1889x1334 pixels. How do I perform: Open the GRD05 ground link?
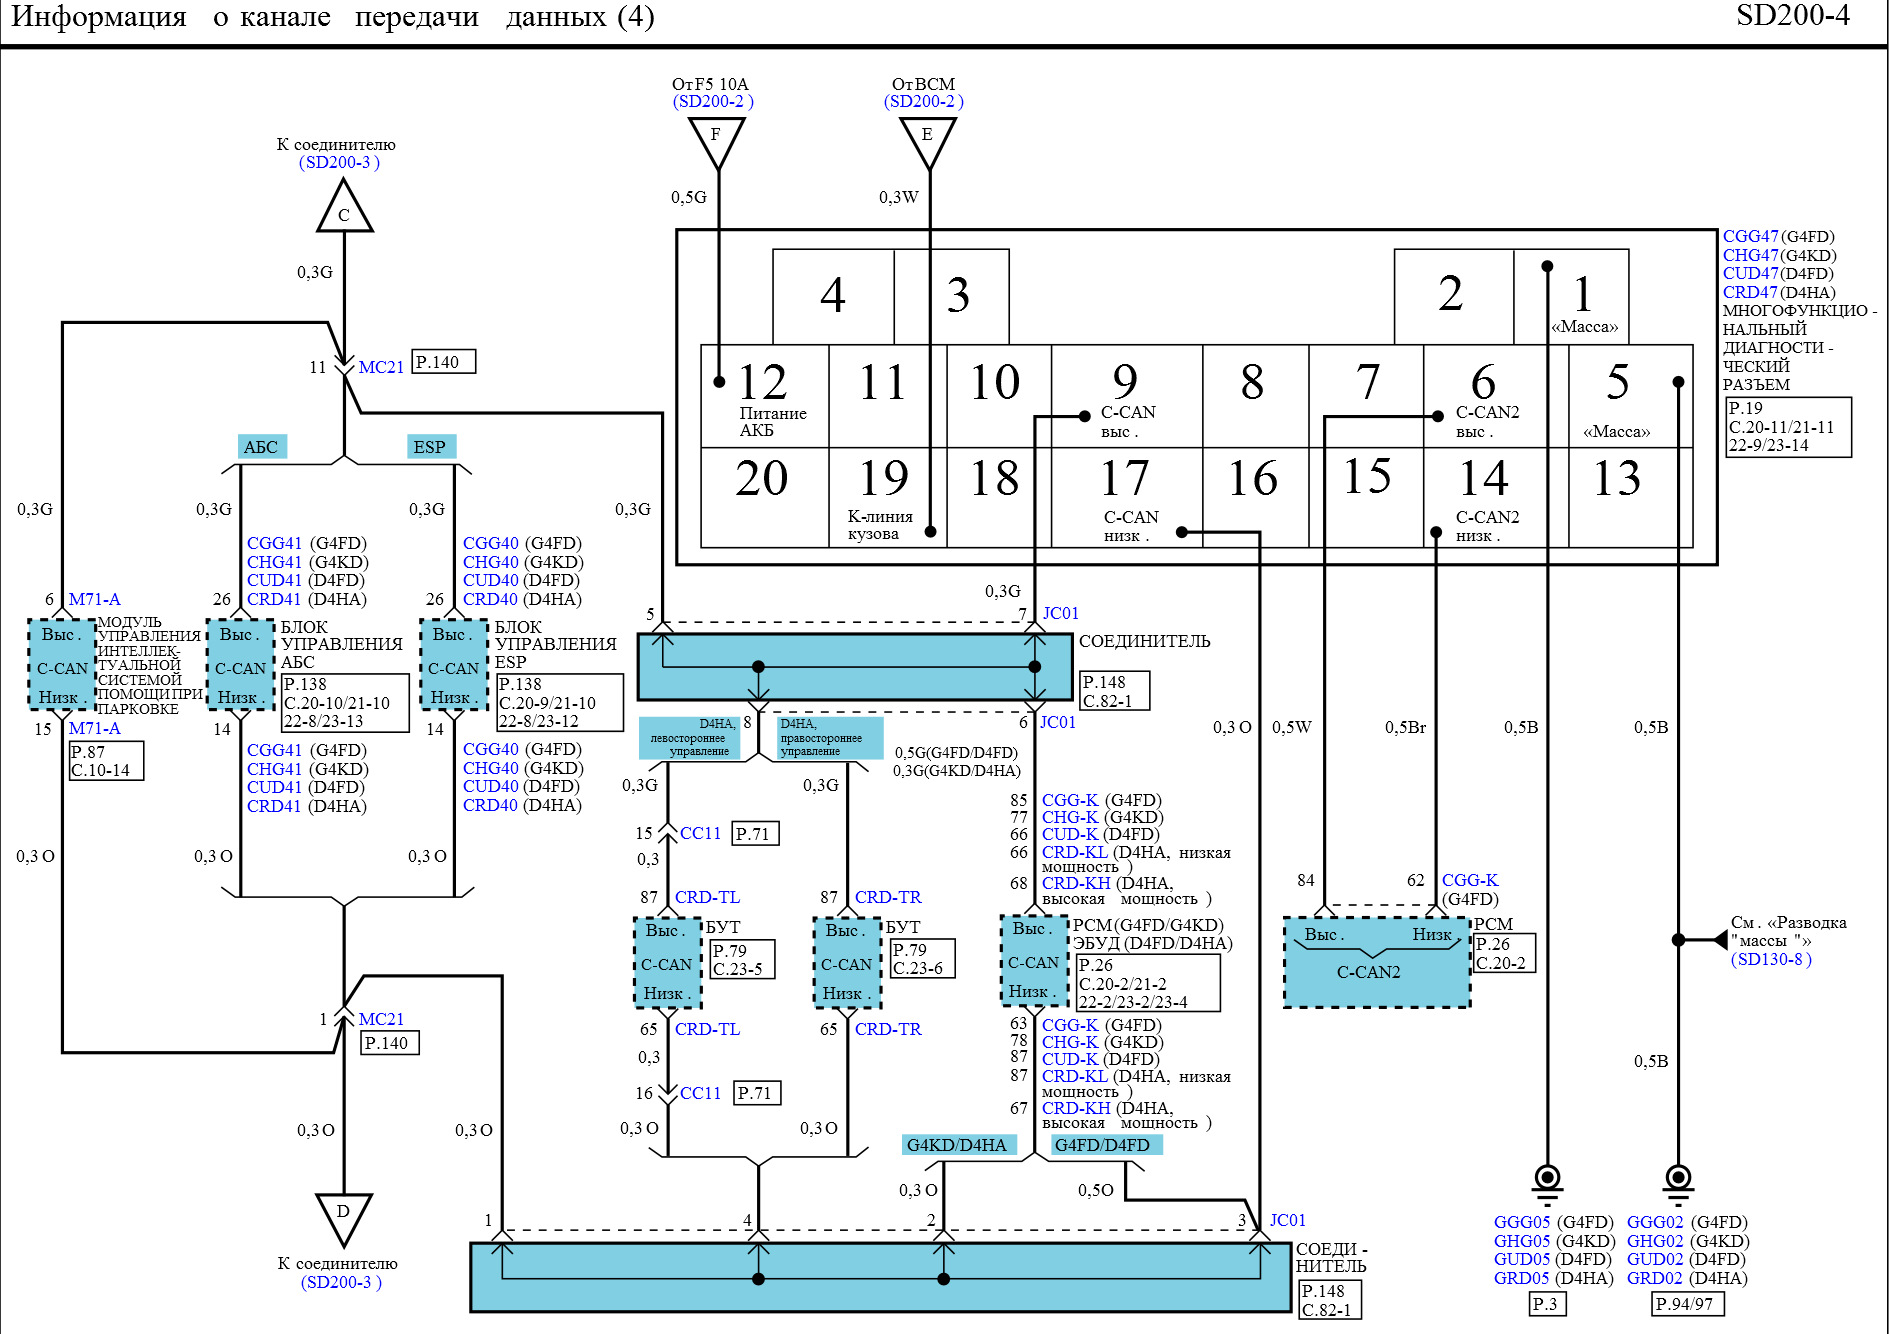tap(1522, 1278)
